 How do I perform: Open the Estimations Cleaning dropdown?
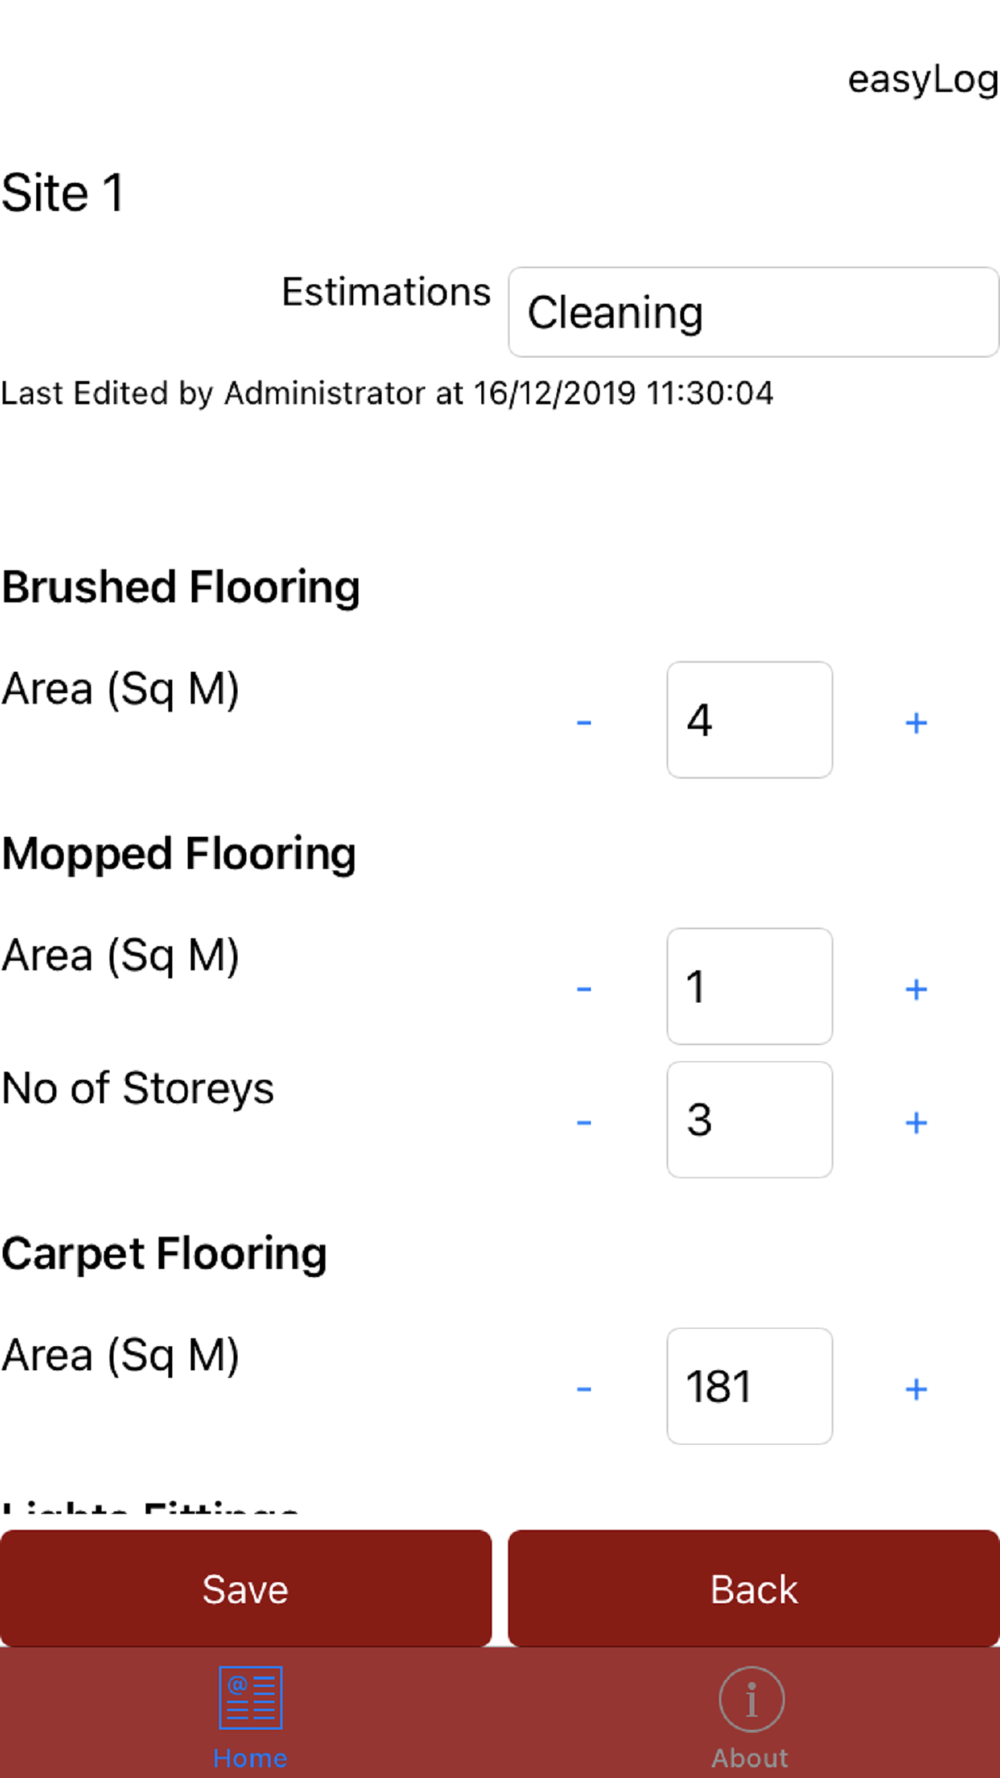tap(753, 312)
